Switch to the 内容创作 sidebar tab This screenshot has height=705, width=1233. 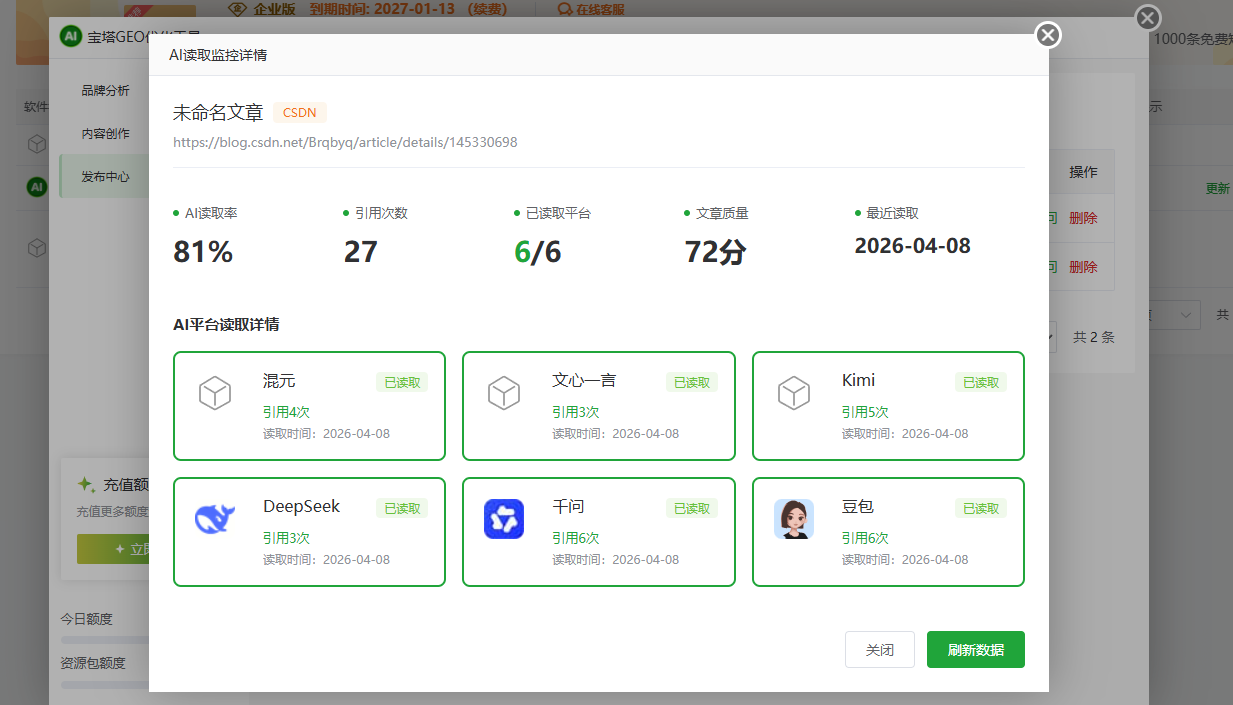105,134
